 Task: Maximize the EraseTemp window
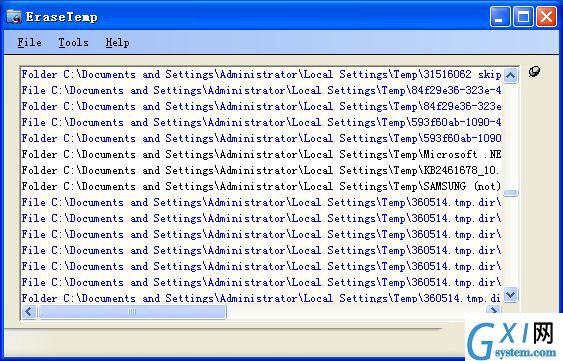pos(523,17)
